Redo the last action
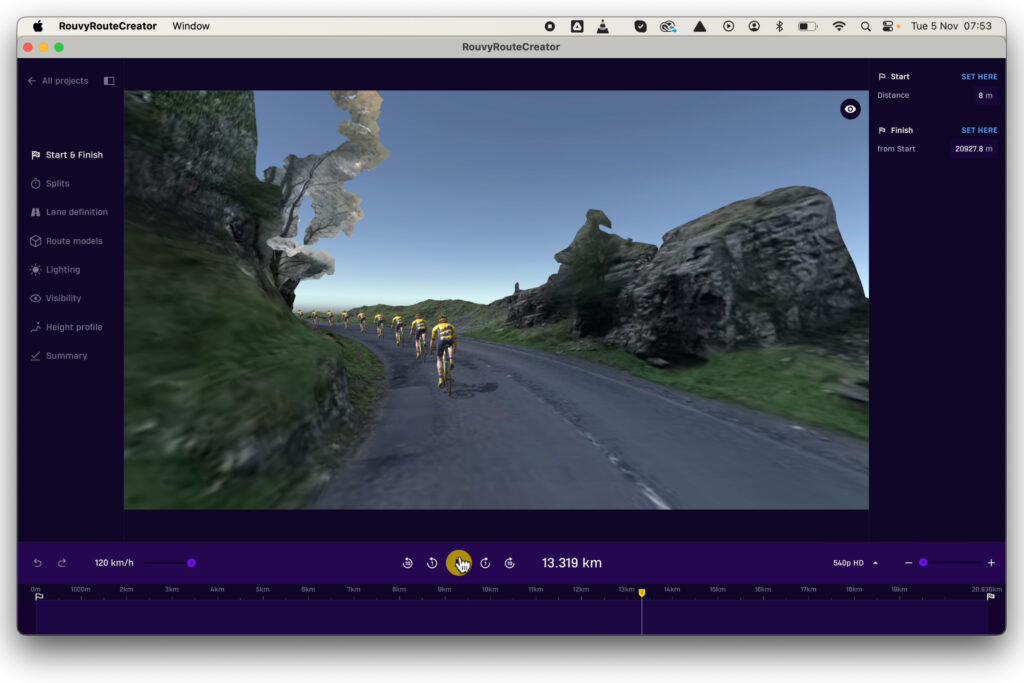 61,563
